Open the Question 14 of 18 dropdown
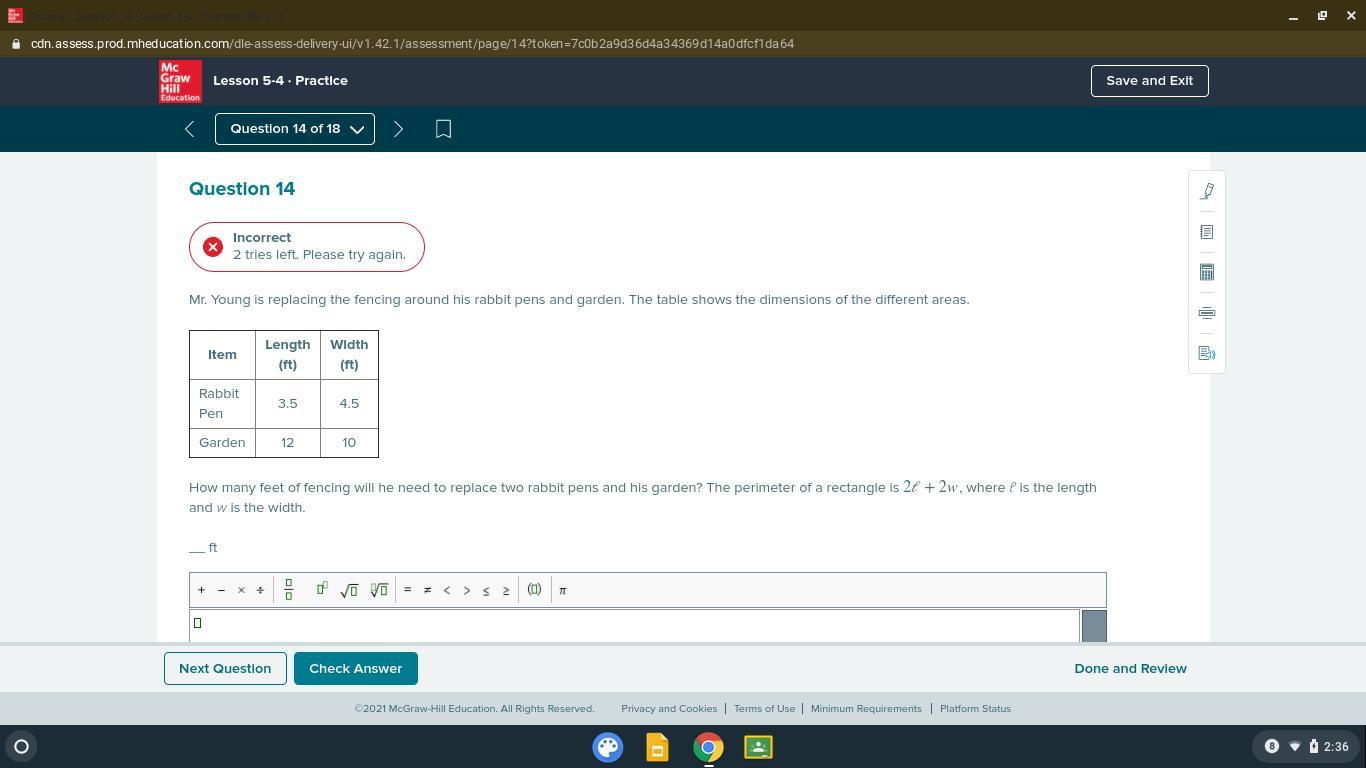 point(295,129)
